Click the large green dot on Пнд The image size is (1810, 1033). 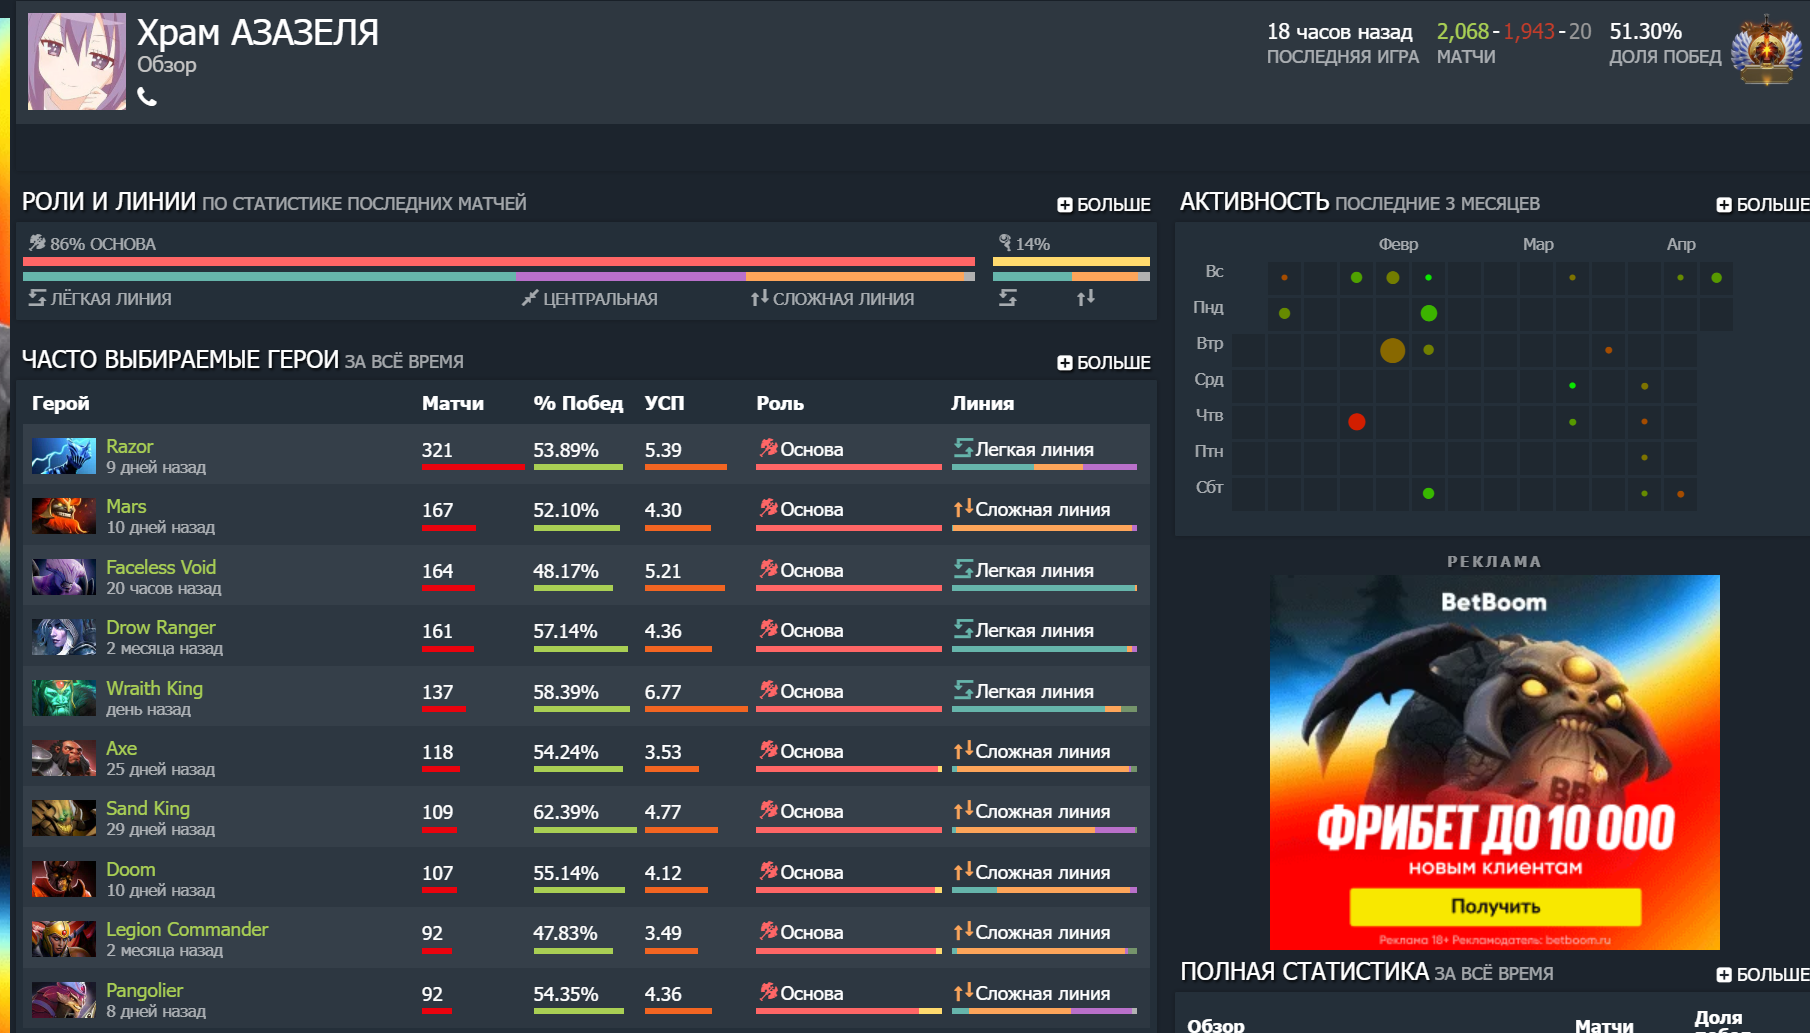(1428, 313)
